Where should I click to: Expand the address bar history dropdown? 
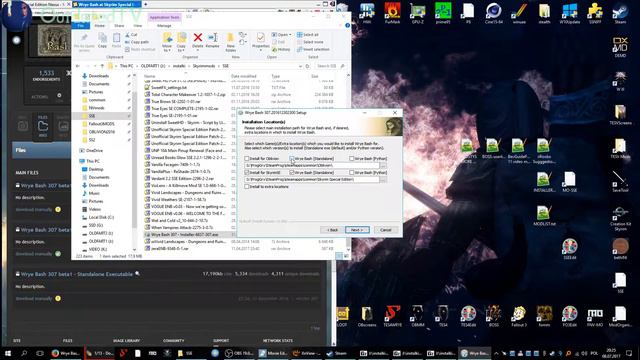click(300, 66)
